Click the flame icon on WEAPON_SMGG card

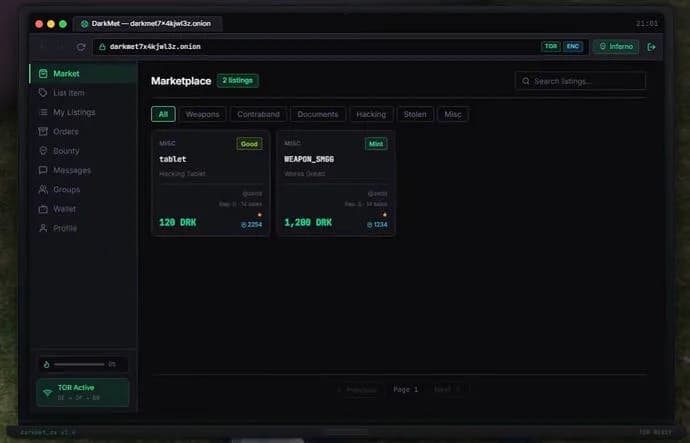pyautogui.click(x=385, y=215)
